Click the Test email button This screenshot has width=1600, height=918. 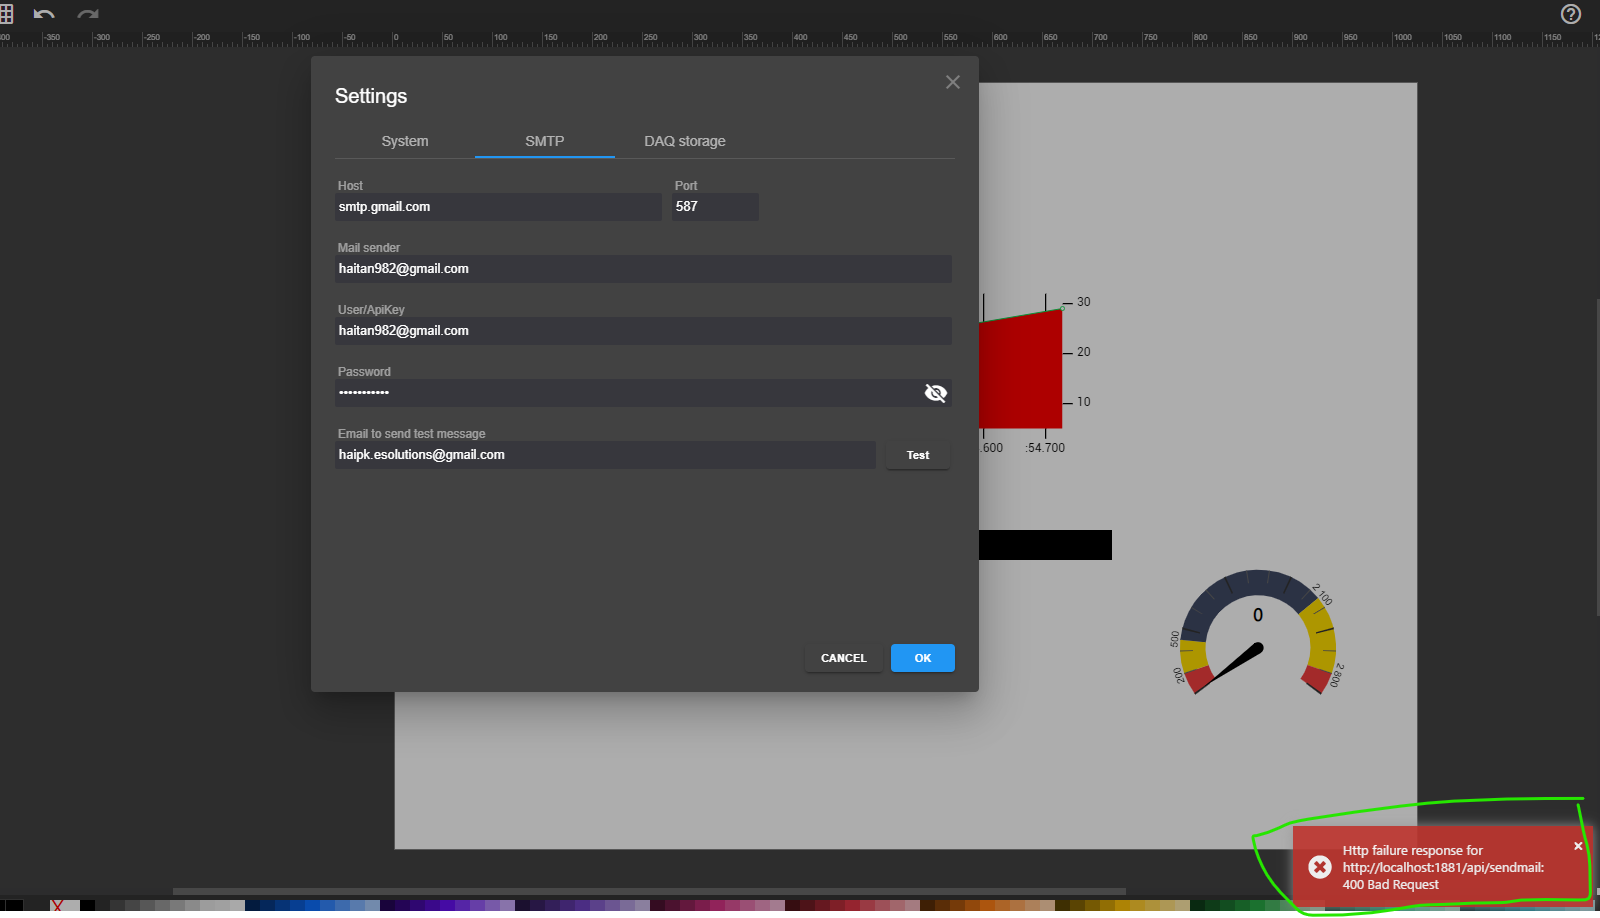(918, 455)
